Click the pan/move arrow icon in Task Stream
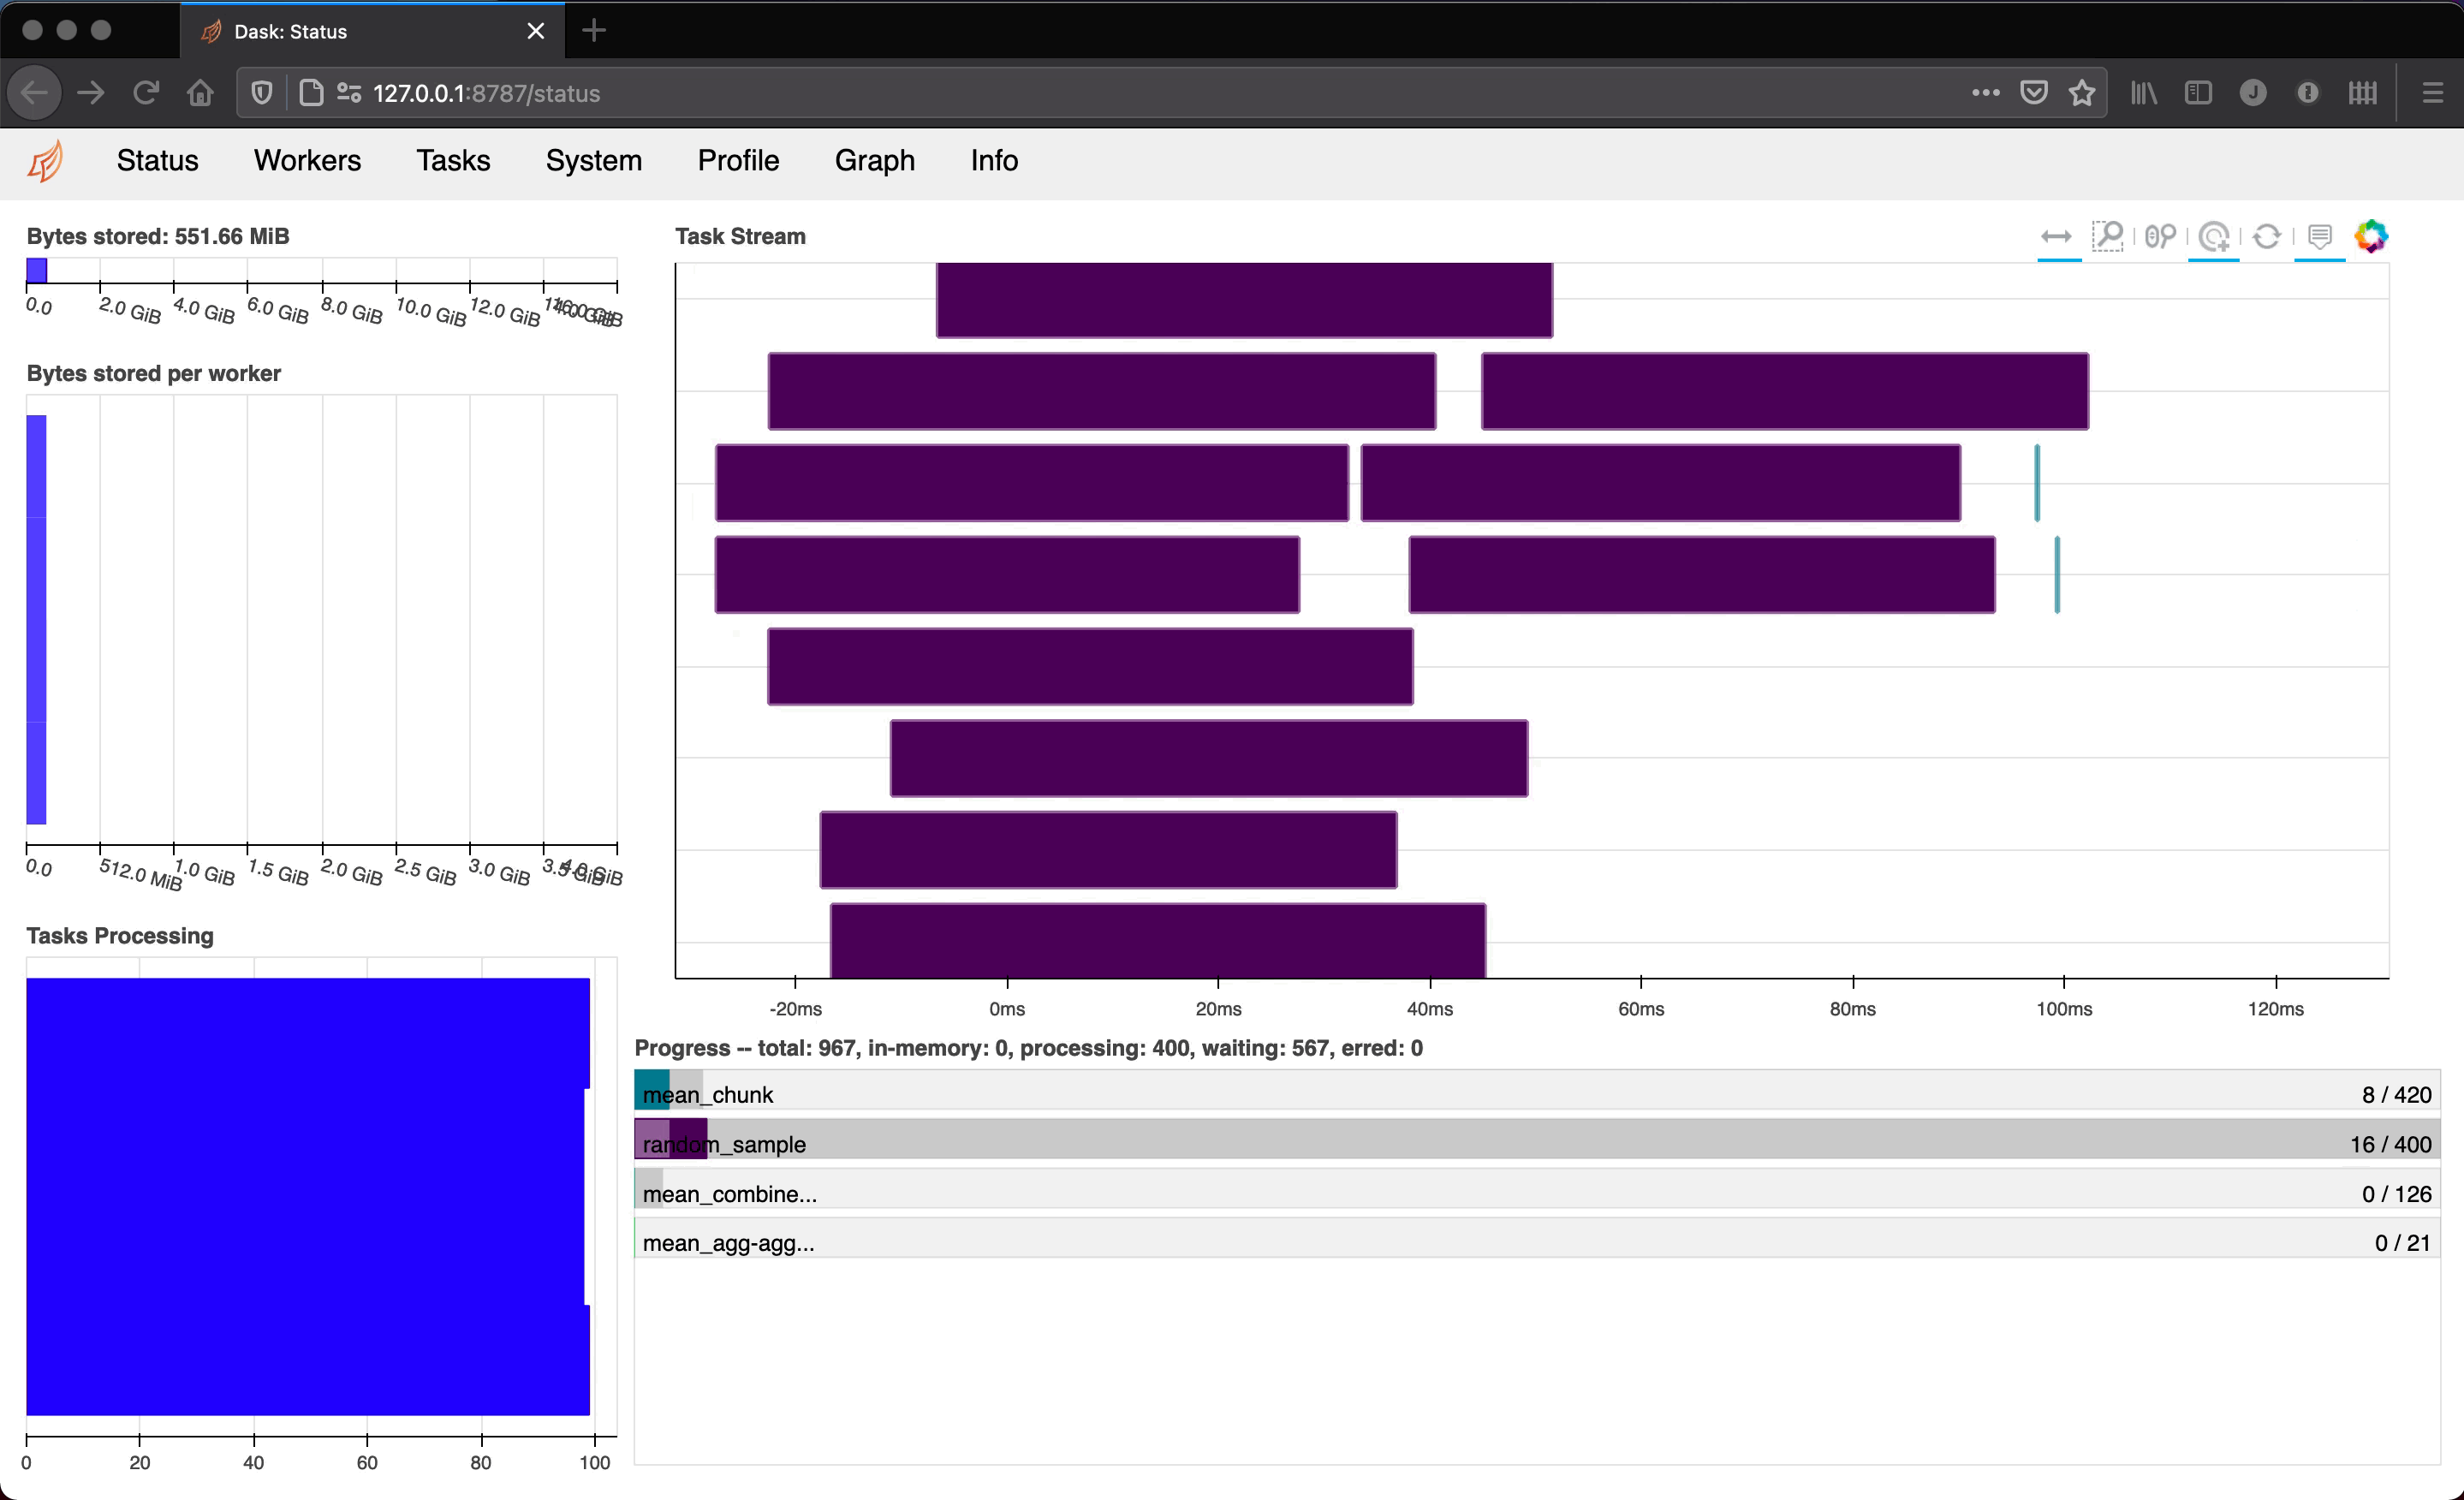This screenshot has height=1500, width=2464. tap(2054, 236)
